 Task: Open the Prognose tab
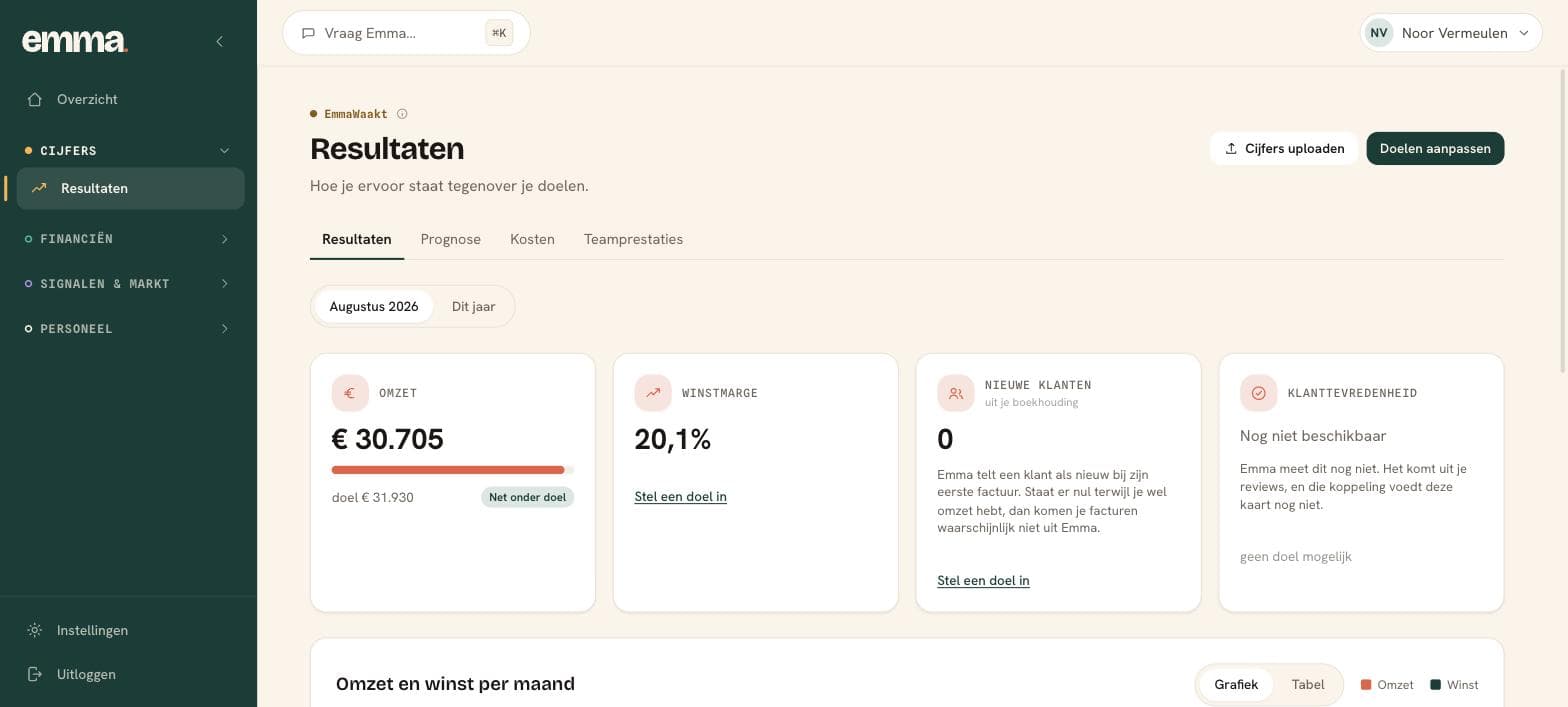tap(451, 239)
